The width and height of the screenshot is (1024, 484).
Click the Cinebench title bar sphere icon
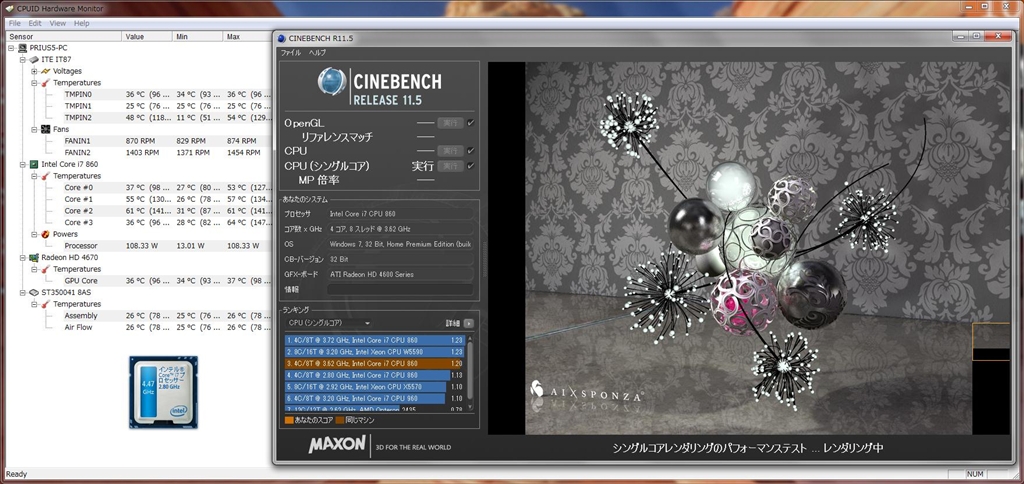pyautogui.click(x=281, y=39)
